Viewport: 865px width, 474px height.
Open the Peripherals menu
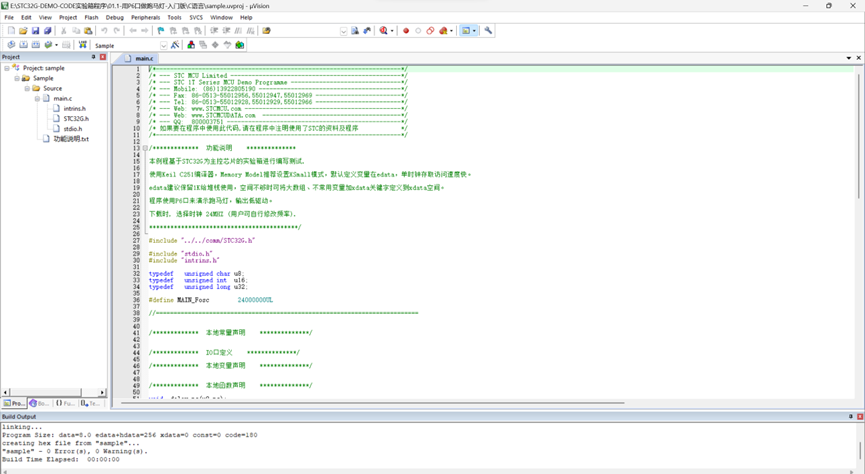tap(146, 18)
